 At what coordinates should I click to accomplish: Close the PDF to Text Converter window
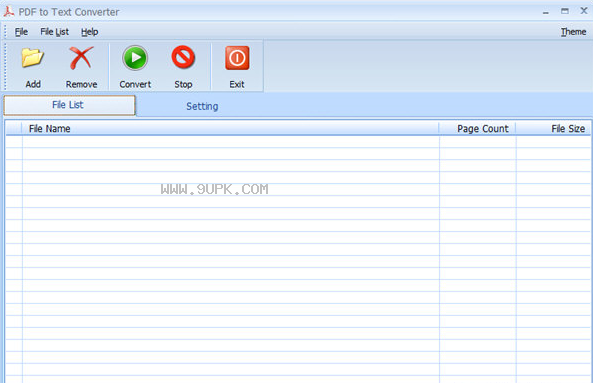click(x=584, y=11)
